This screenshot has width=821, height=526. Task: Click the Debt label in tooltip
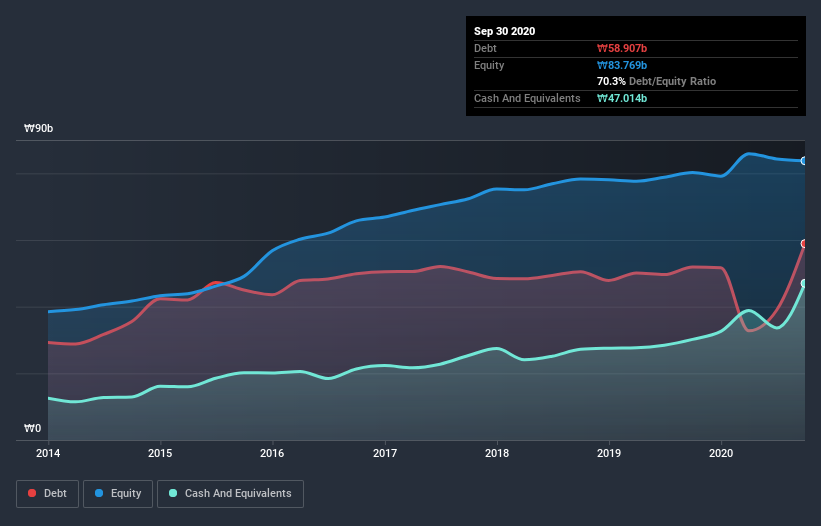click(x=485, y=48)
